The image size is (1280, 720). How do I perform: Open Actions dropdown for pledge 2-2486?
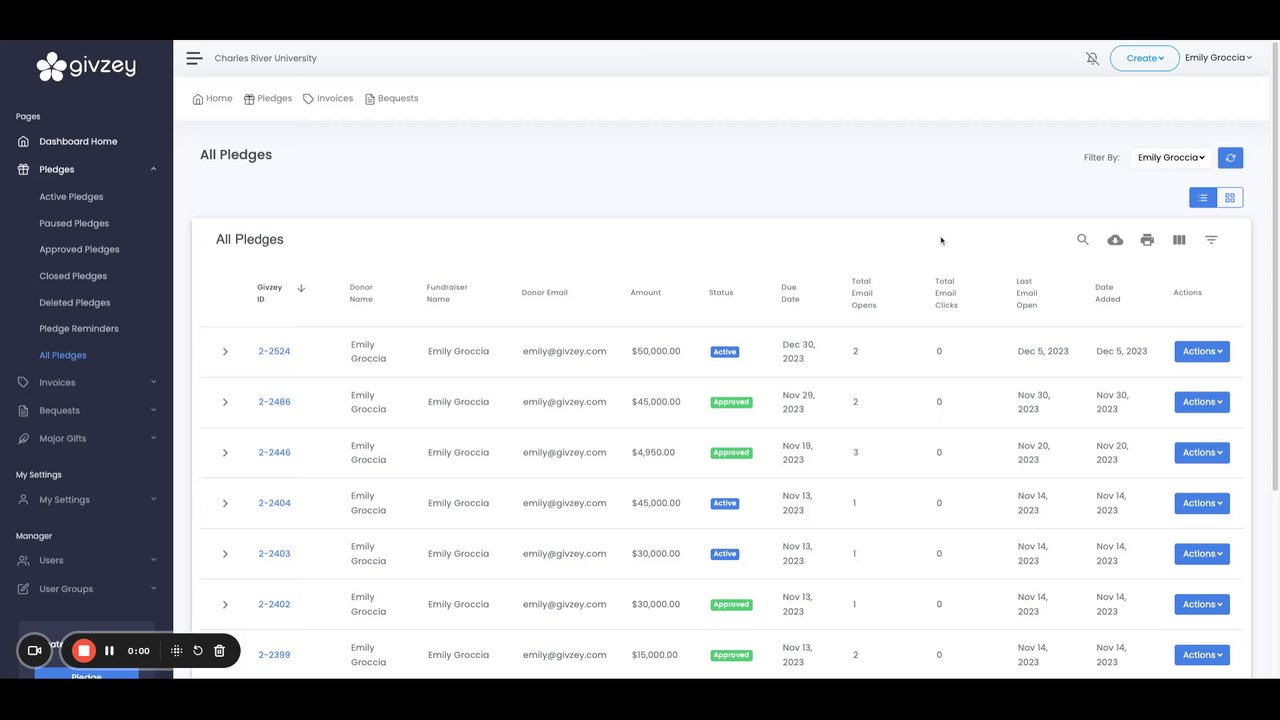1202,402
